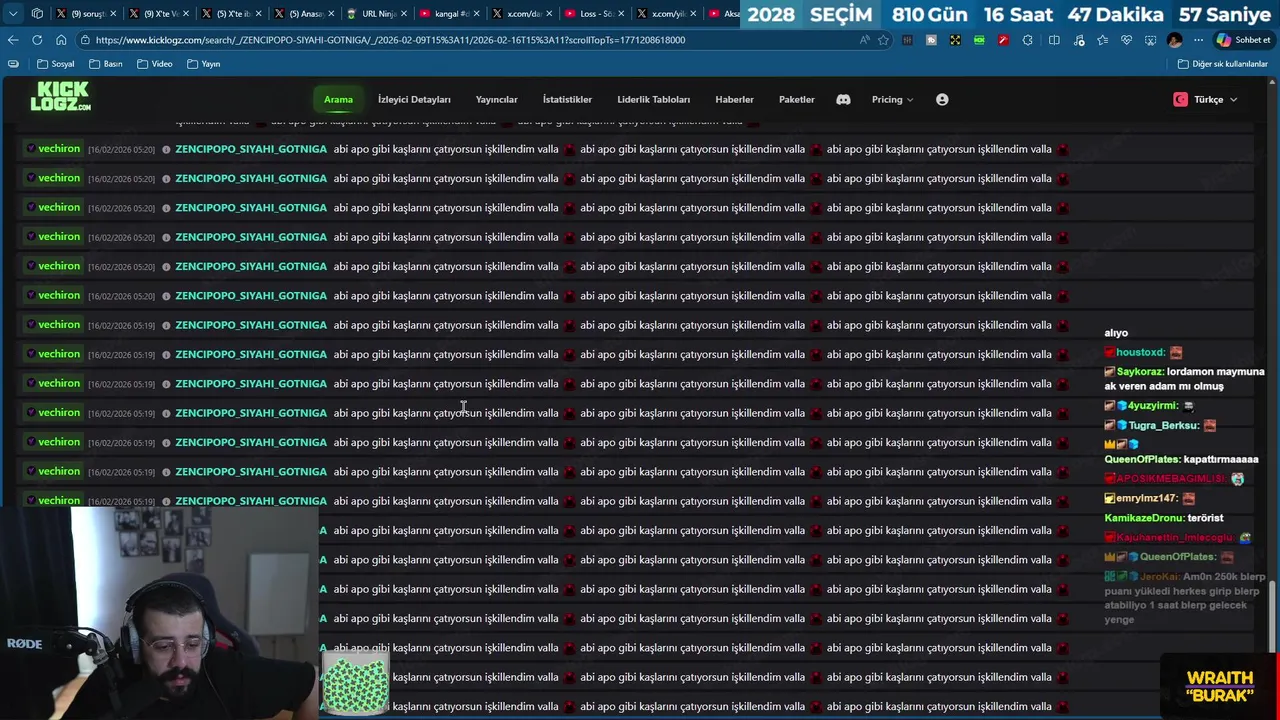Close the URL Ninja tab
The image size is (1280, 720).
[404, 14]
